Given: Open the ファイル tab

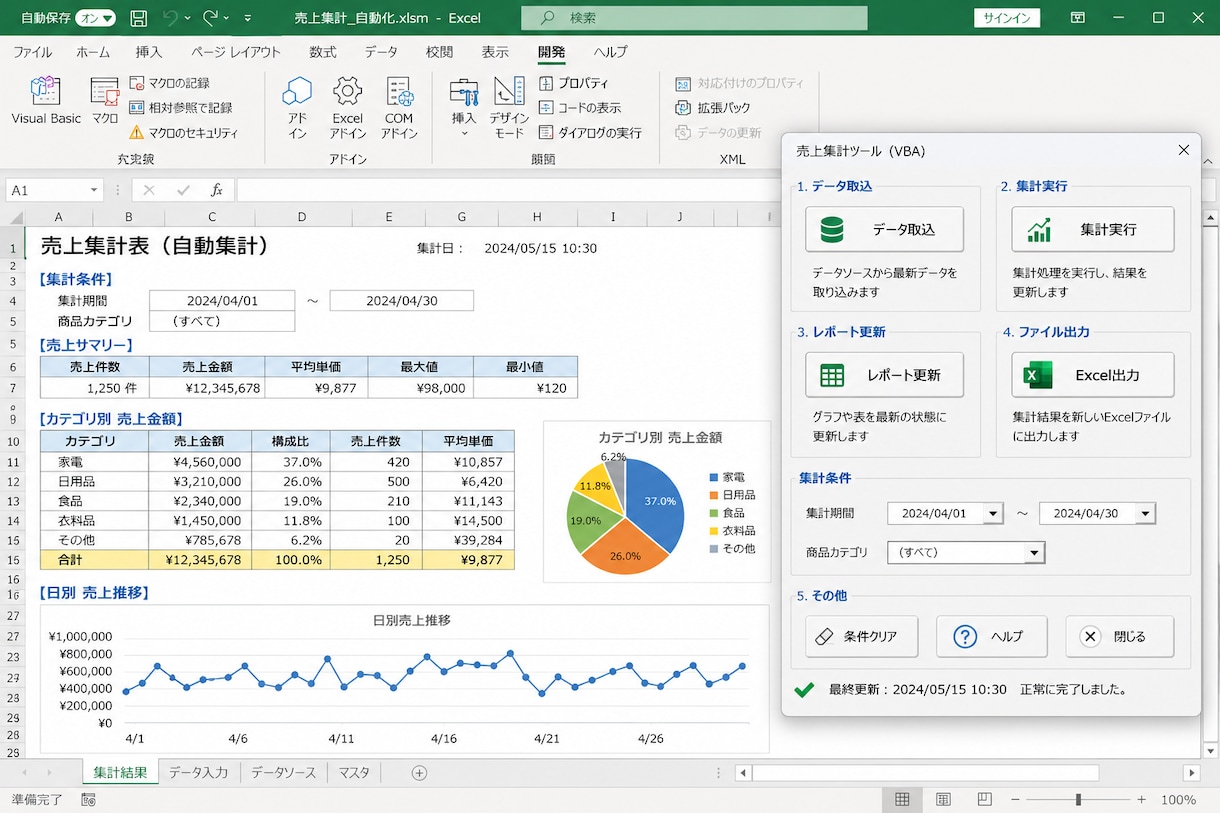Looking at the screenshot, I should pyautogui.click(x=33, y=52).
